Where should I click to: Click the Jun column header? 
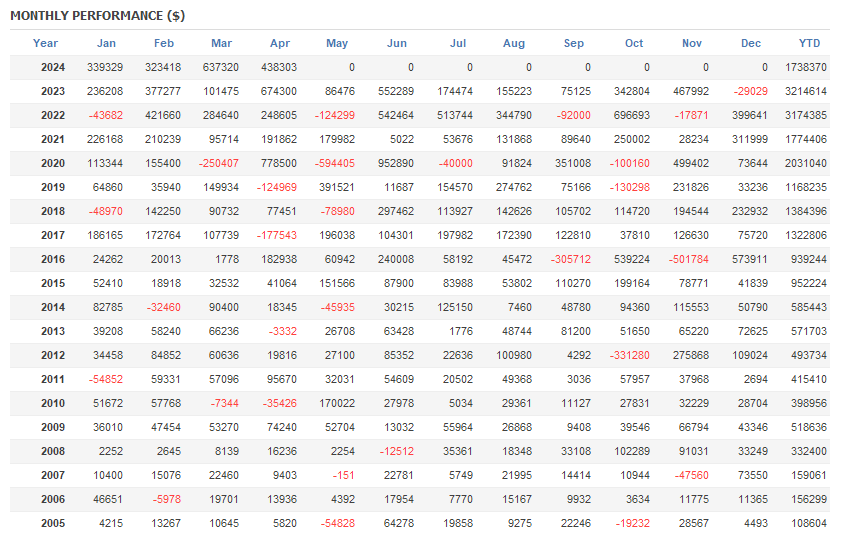[397, 43]
